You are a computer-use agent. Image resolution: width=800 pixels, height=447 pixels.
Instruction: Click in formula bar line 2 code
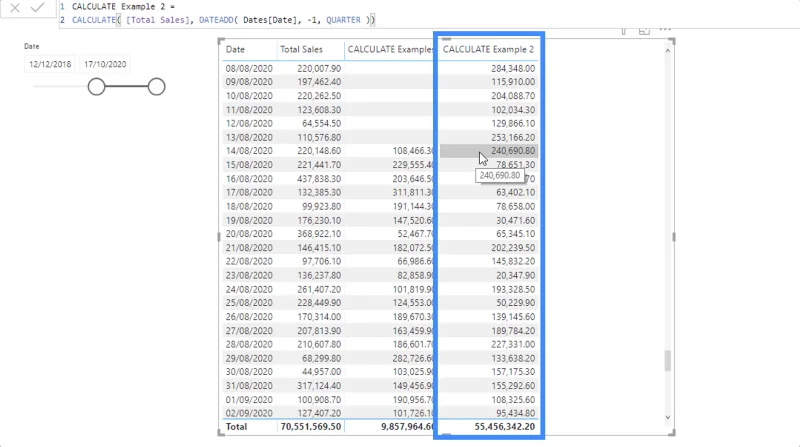coord(223,20)
